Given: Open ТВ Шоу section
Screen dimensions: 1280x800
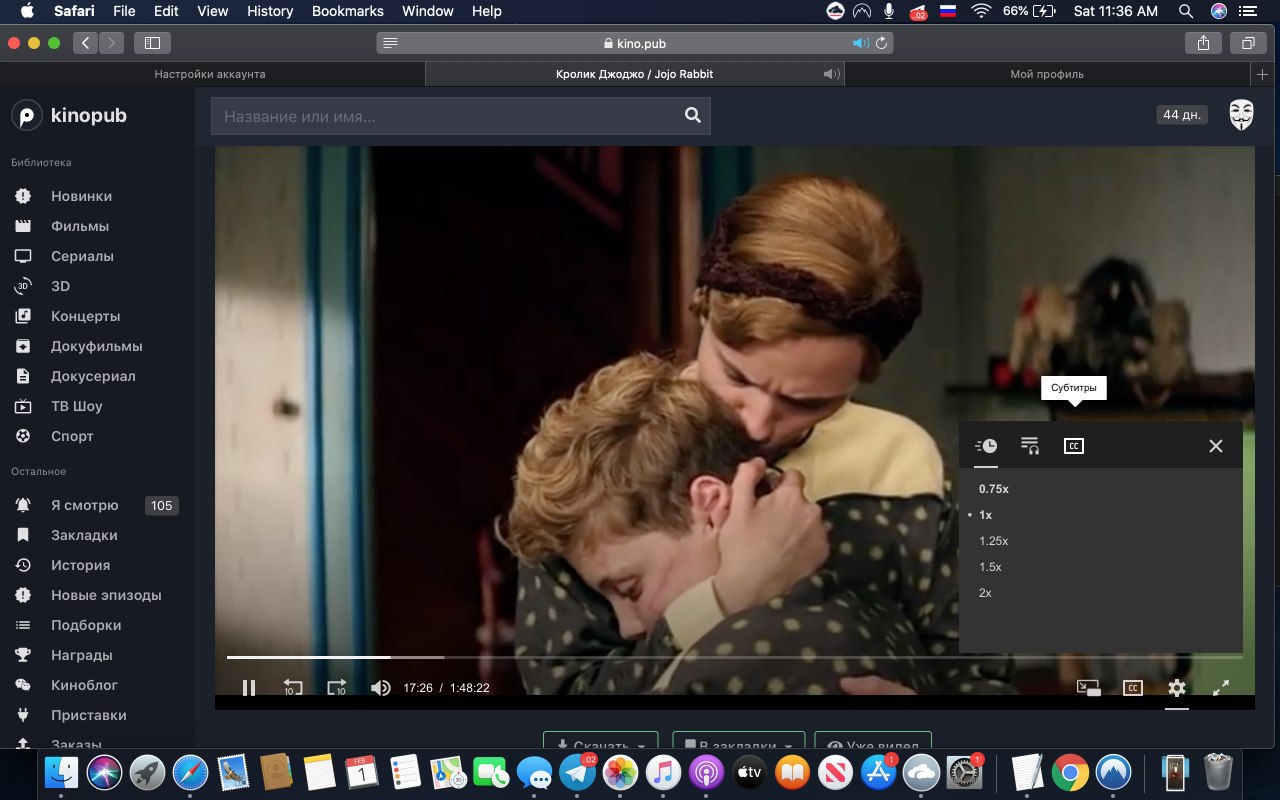Looking at the screenshot, I should (76, 406).
